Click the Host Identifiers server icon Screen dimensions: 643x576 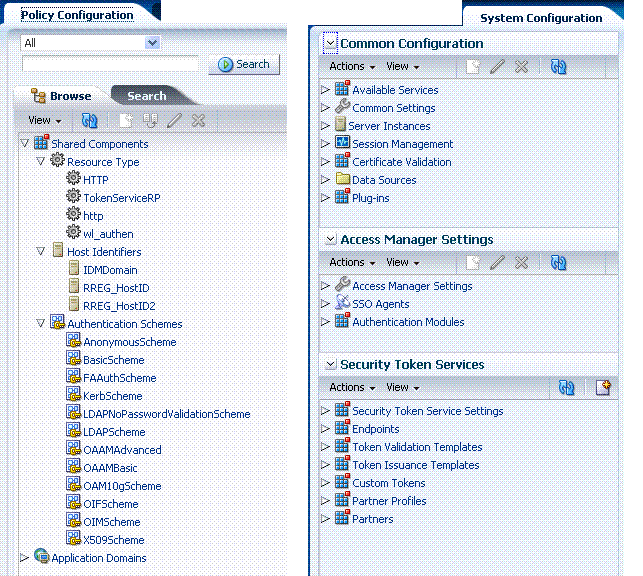(58, 250)
